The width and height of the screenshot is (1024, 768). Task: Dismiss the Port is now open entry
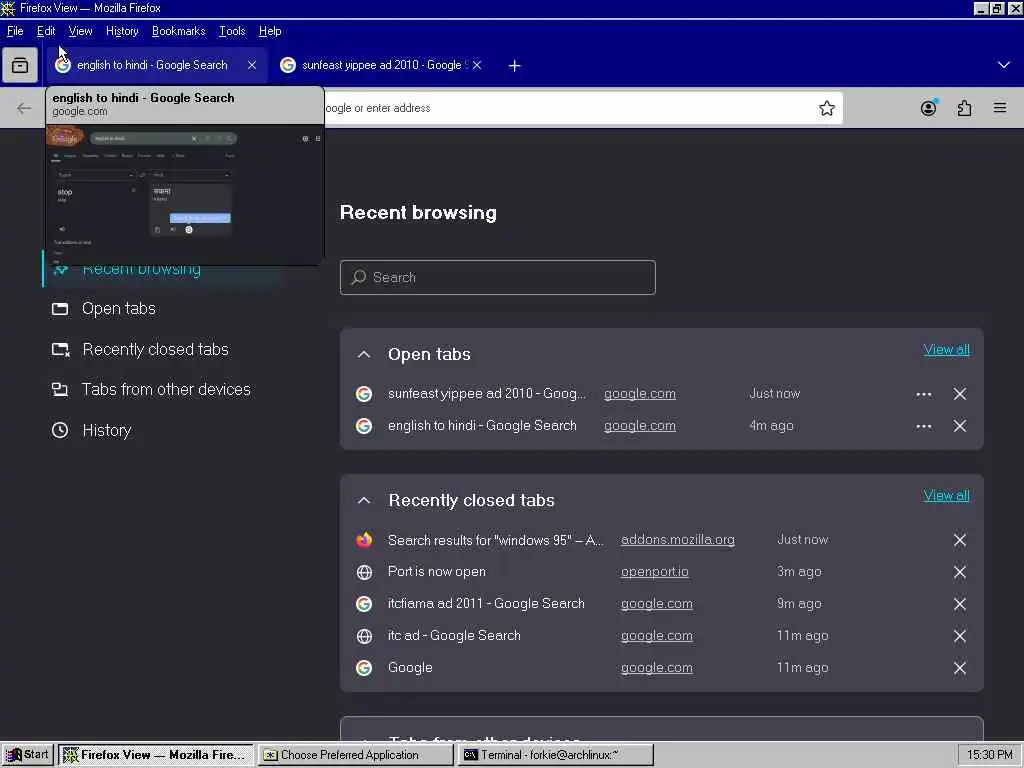click(959, 572)
